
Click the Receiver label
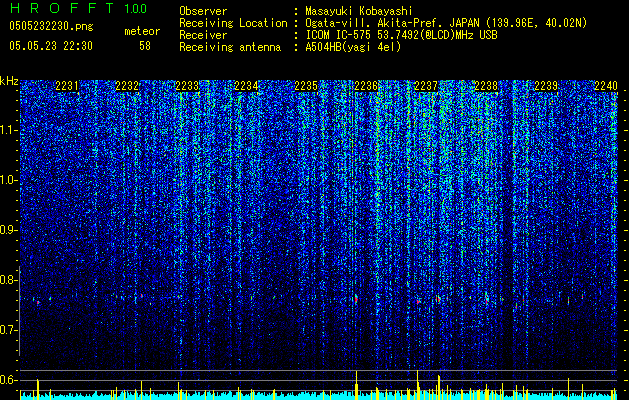203,35
